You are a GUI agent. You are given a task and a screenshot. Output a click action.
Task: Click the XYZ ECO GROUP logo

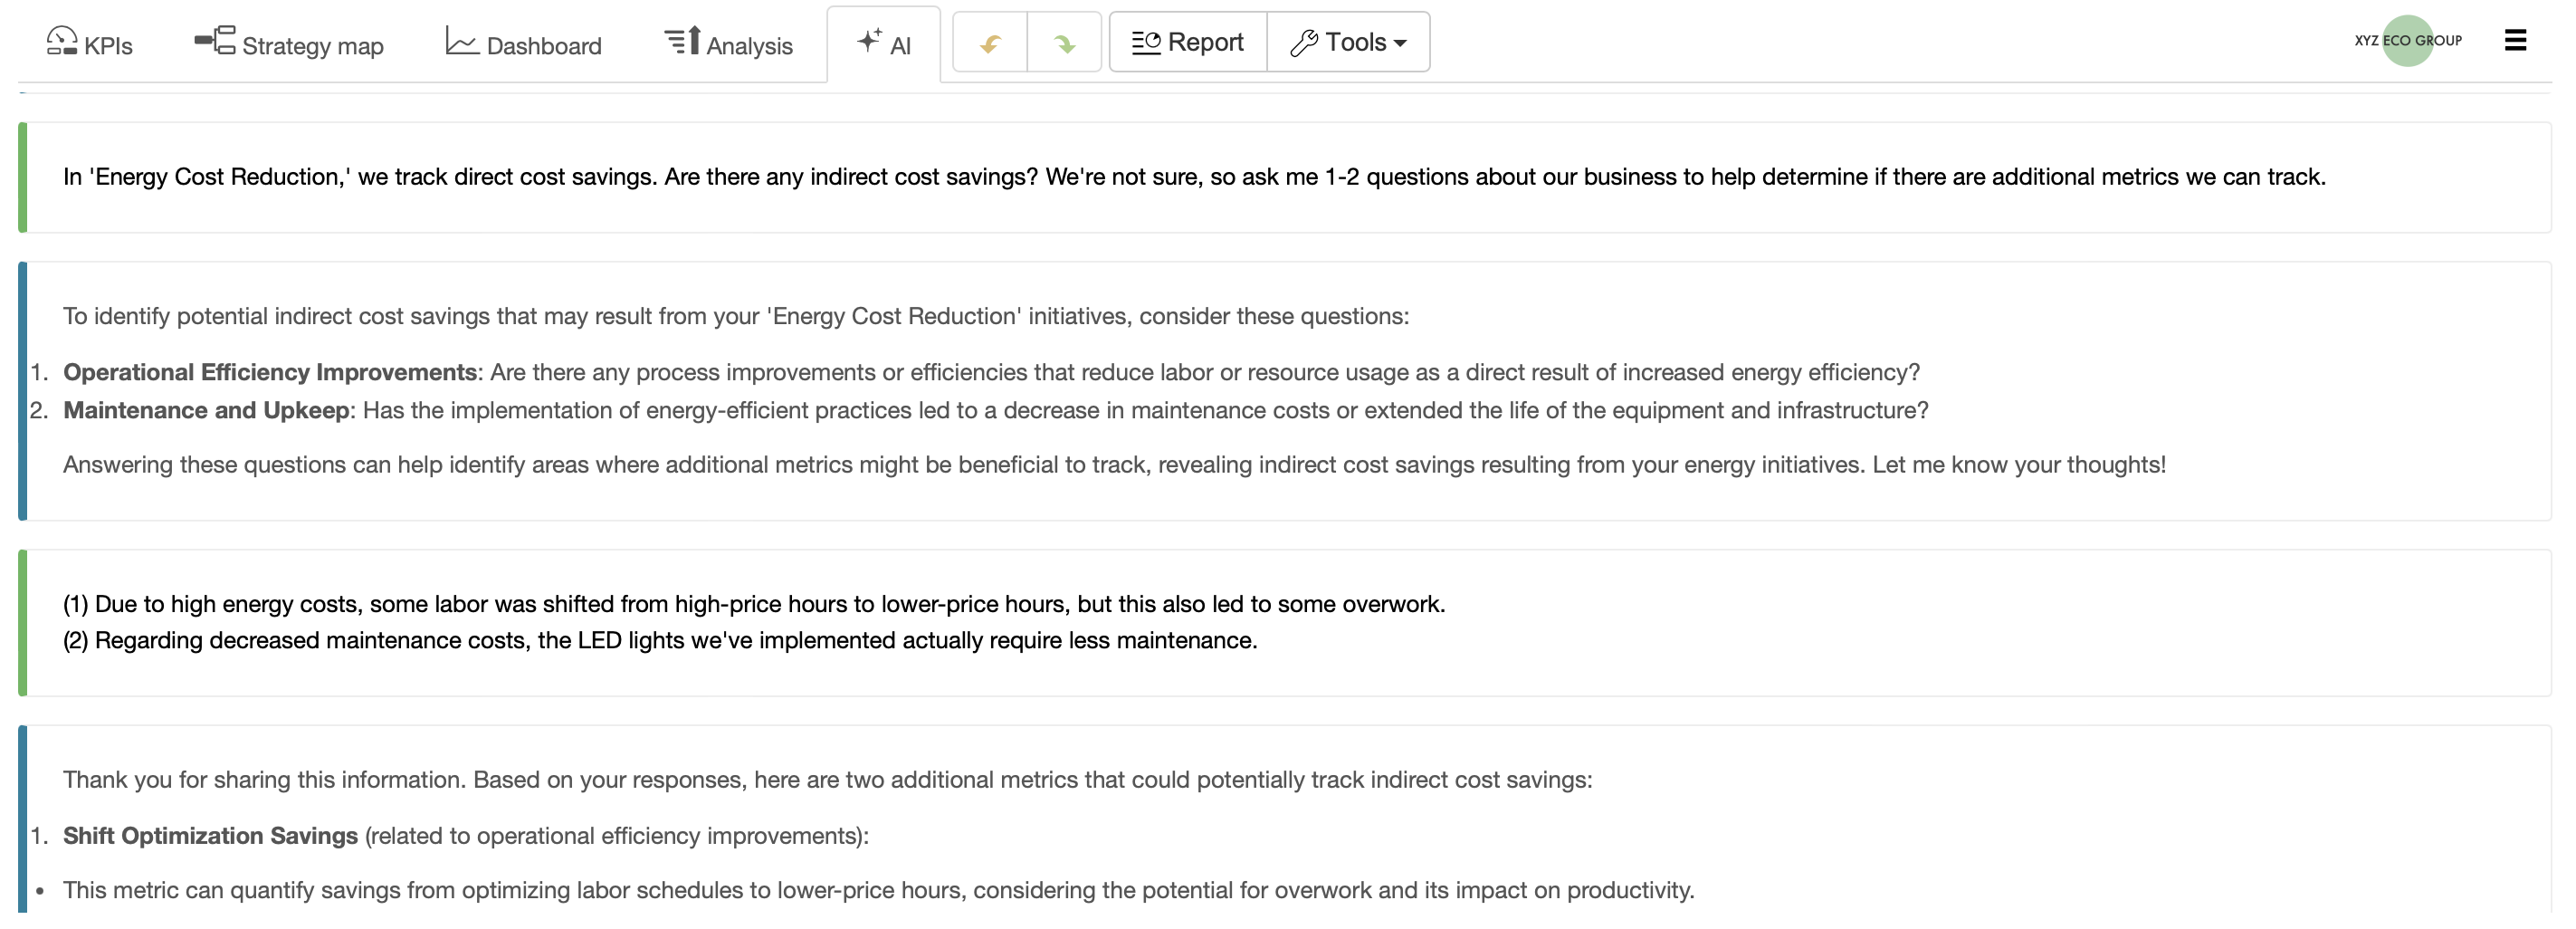click(x=2407, y=41)
